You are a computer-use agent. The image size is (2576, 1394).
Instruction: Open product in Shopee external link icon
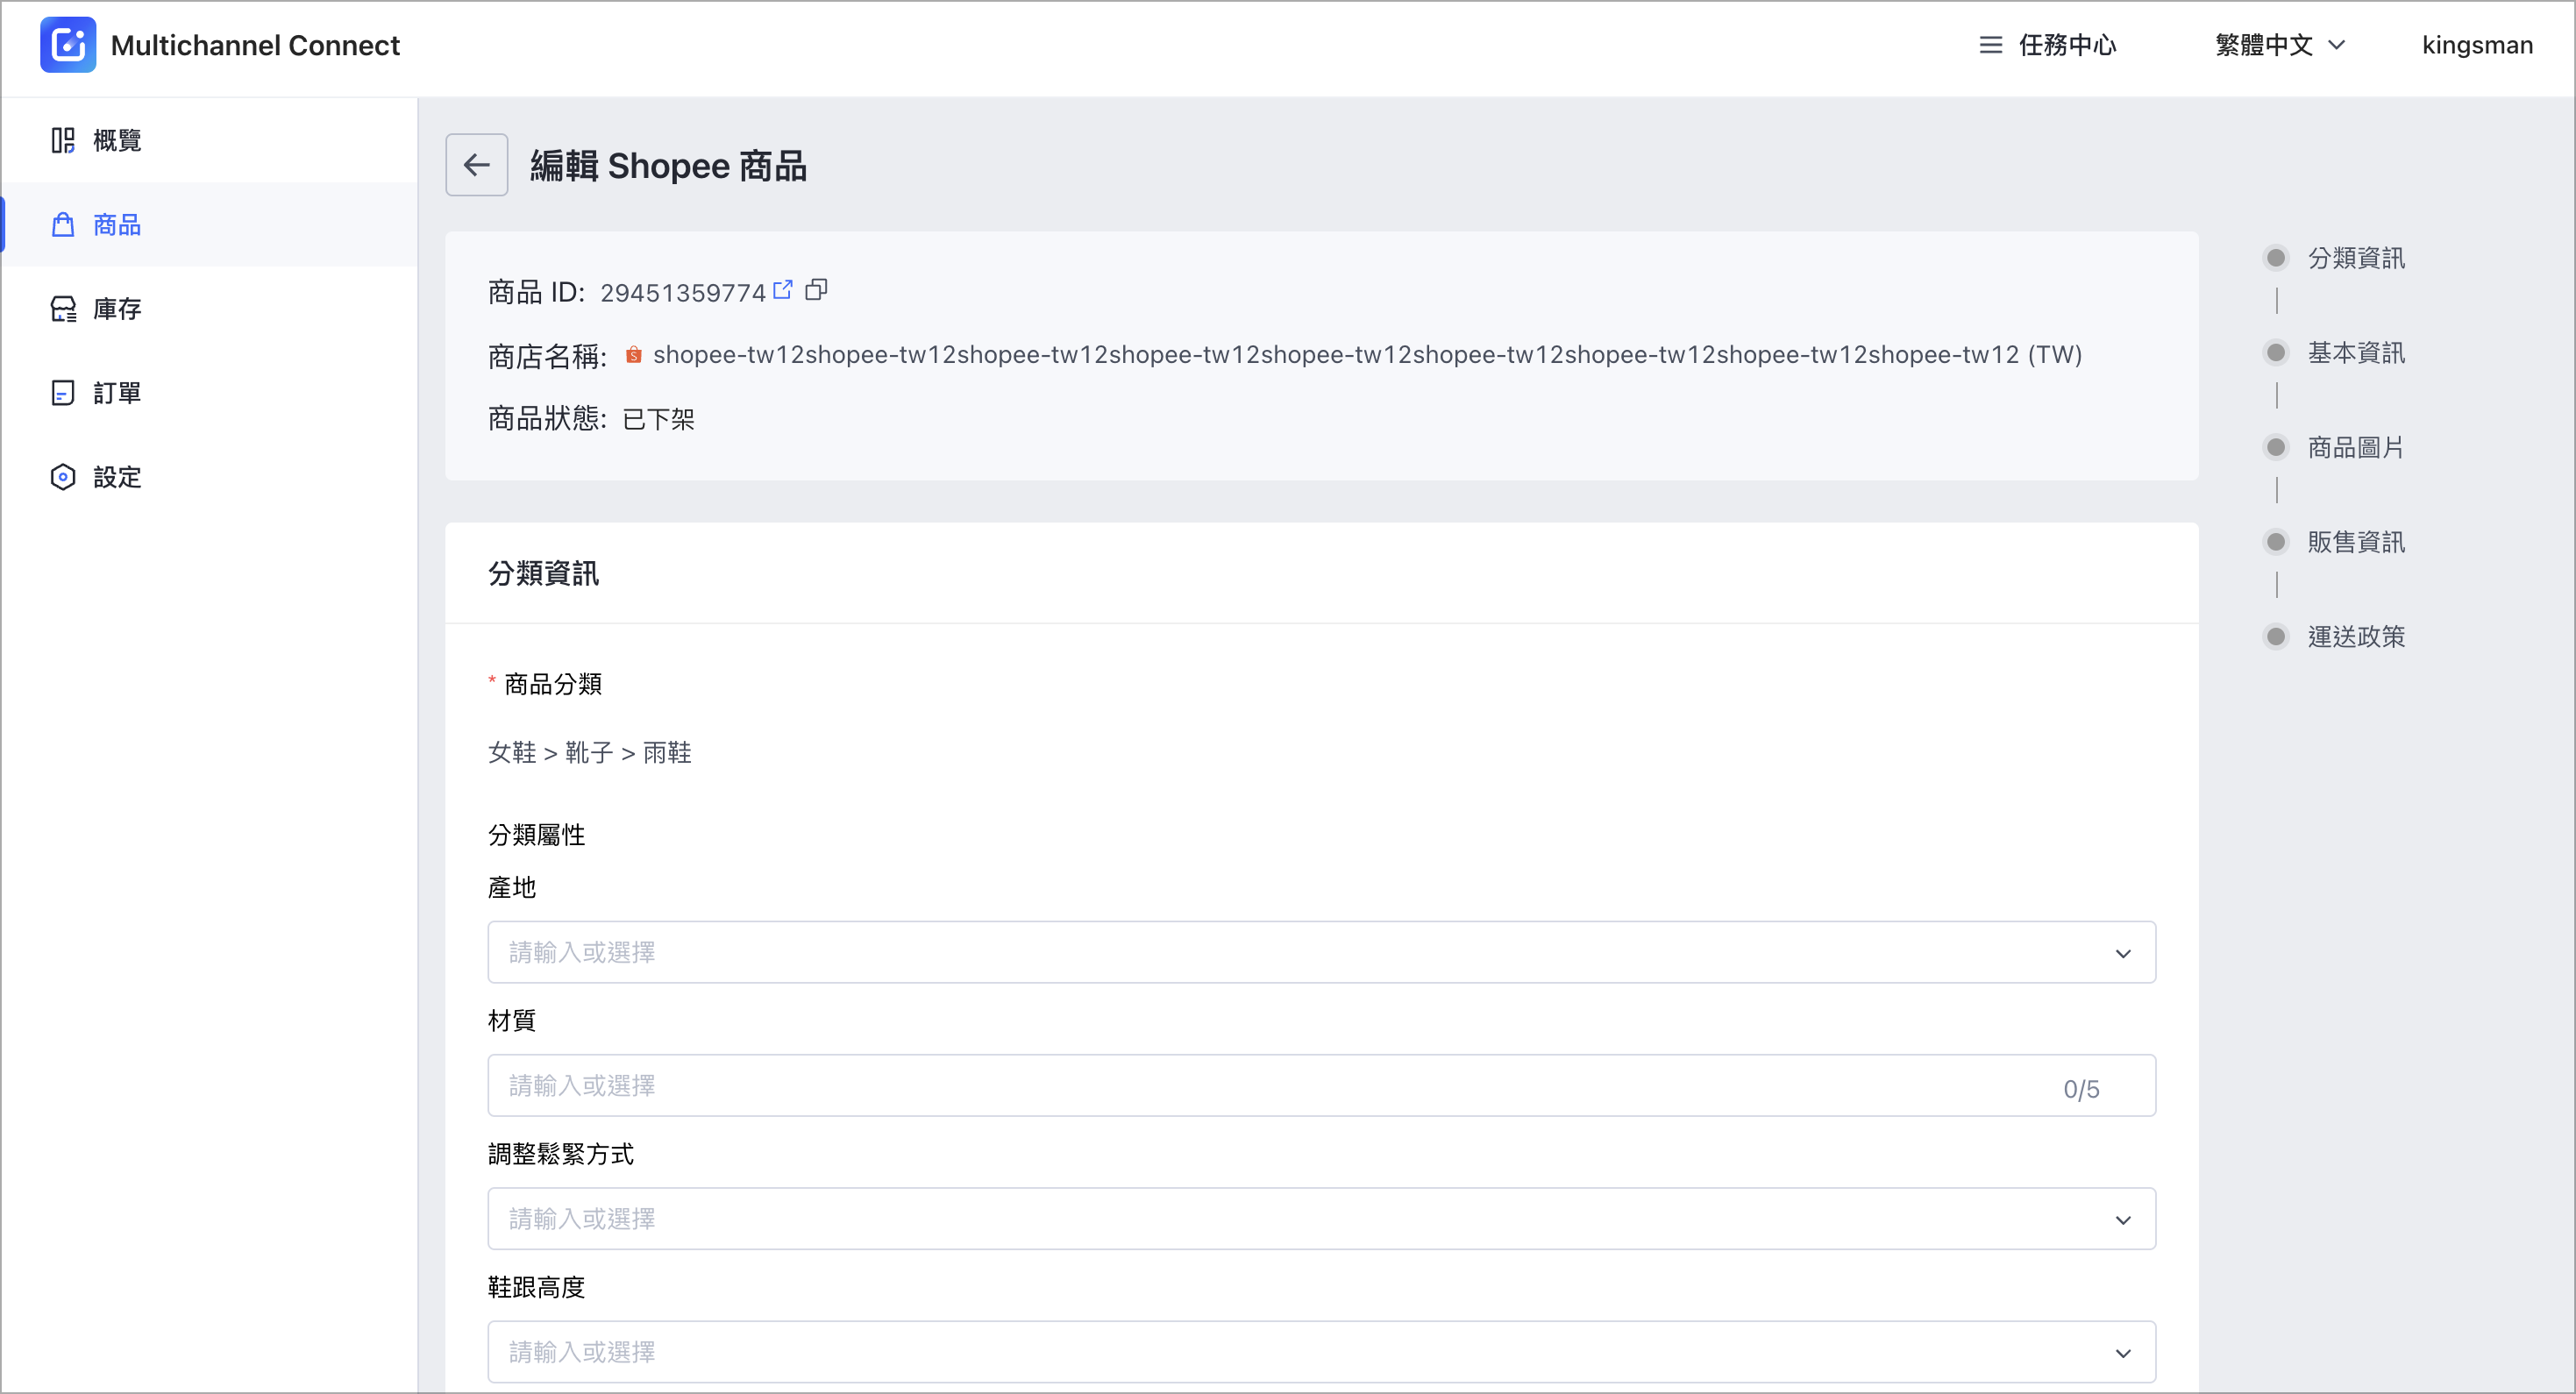tap(783, 290)
